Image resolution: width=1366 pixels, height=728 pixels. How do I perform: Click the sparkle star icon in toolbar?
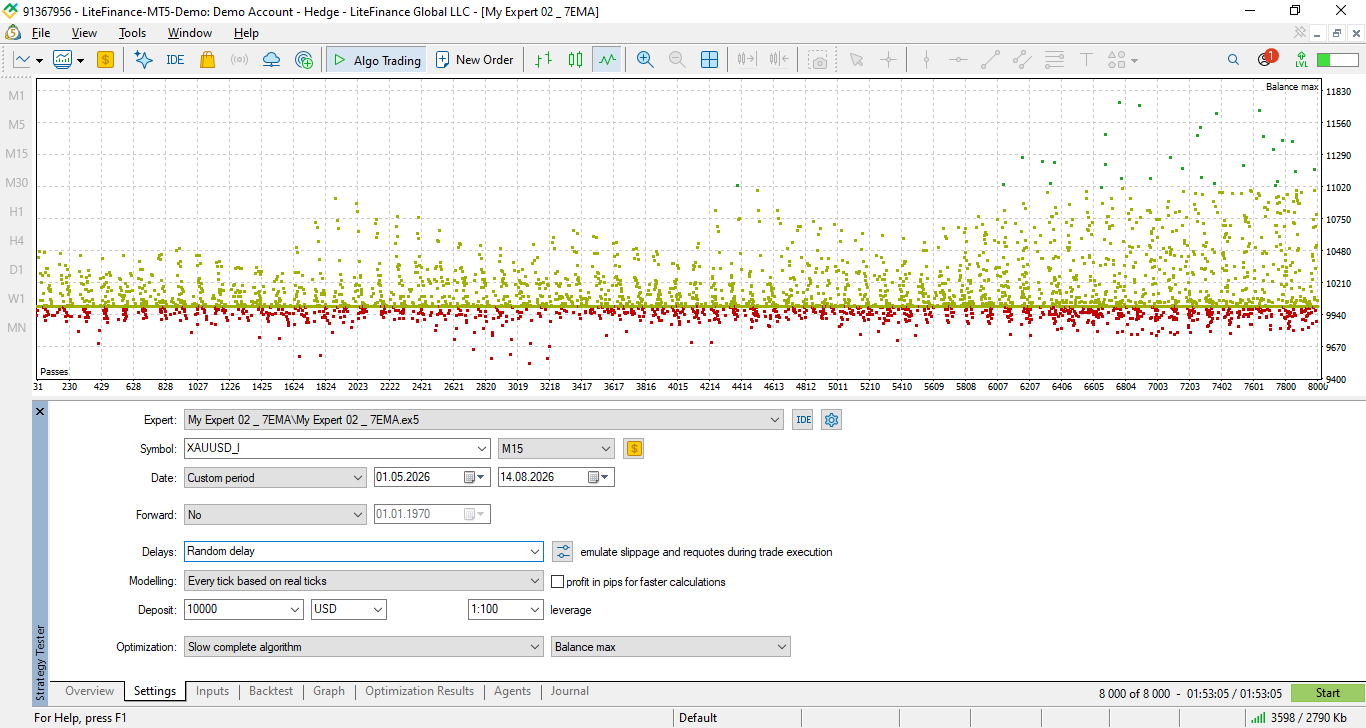coord(143,60)
